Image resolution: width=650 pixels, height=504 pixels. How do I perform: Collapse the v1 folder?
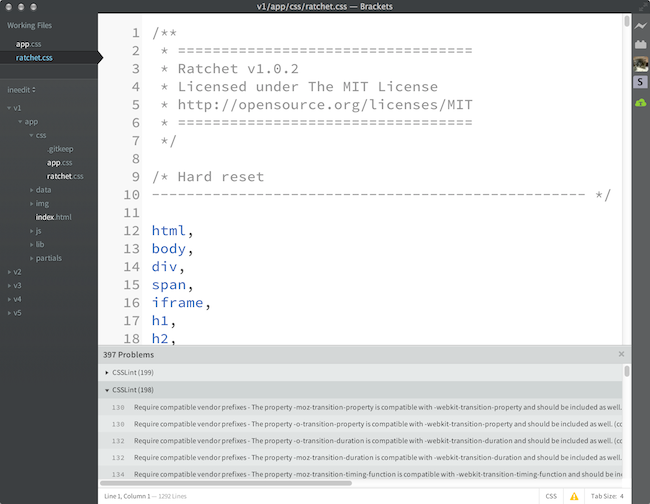click(x=9, y=108)
